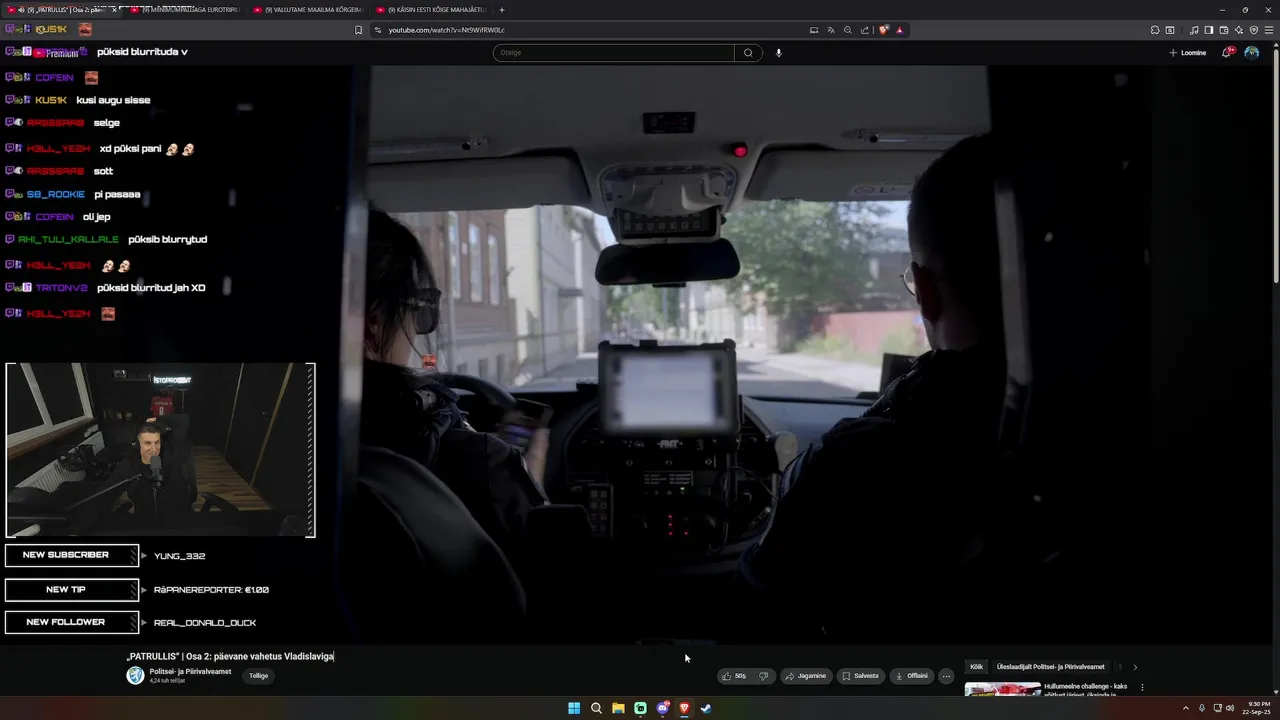Screen dimensions: 1280x720
Task: Open a new browser tab with plus
Action: [502, 10]
